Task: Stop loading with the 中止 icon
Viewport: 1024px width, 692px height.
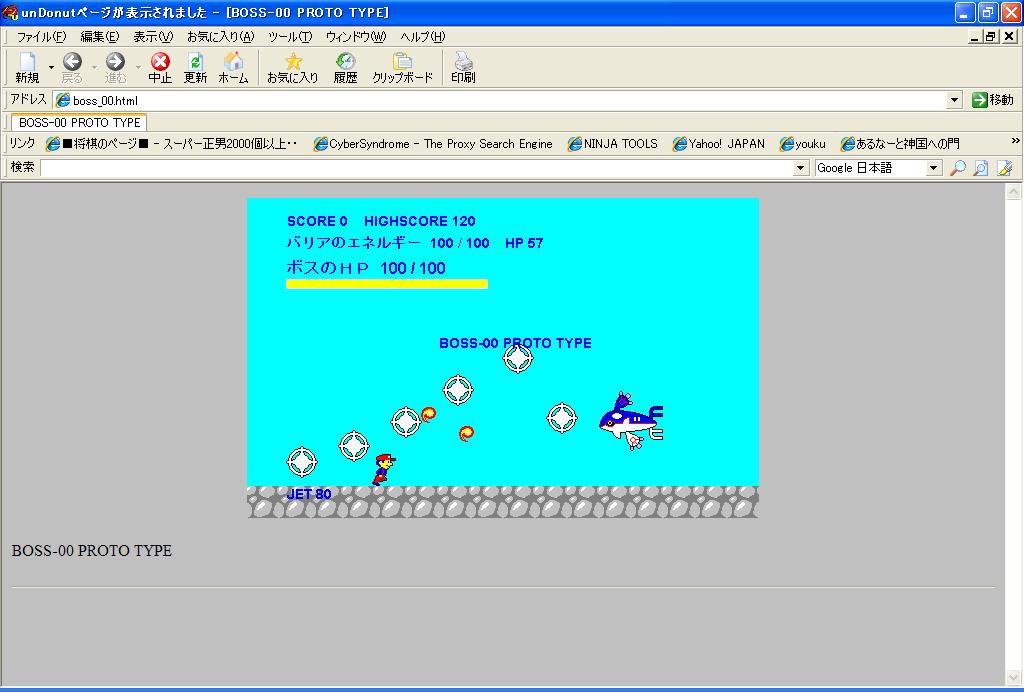Action: coord(160,62)
